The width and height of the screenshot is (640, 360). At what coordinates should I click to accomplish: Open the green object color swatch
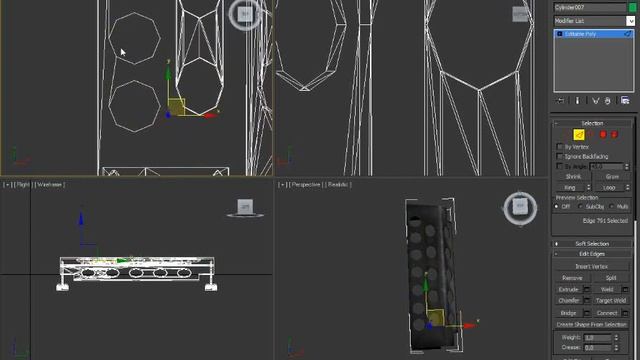[632, 7]
